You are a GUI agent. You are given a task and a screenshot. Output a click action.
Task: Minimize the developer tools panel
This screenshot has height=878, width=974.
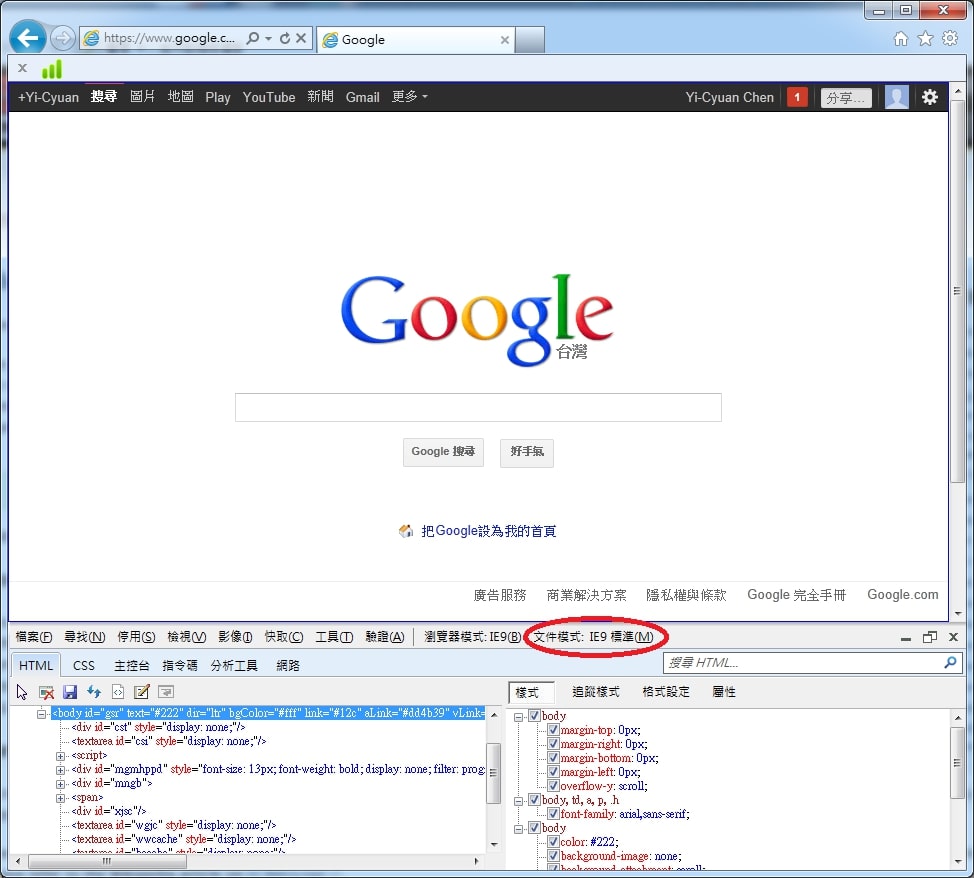[x=906, y=638]
